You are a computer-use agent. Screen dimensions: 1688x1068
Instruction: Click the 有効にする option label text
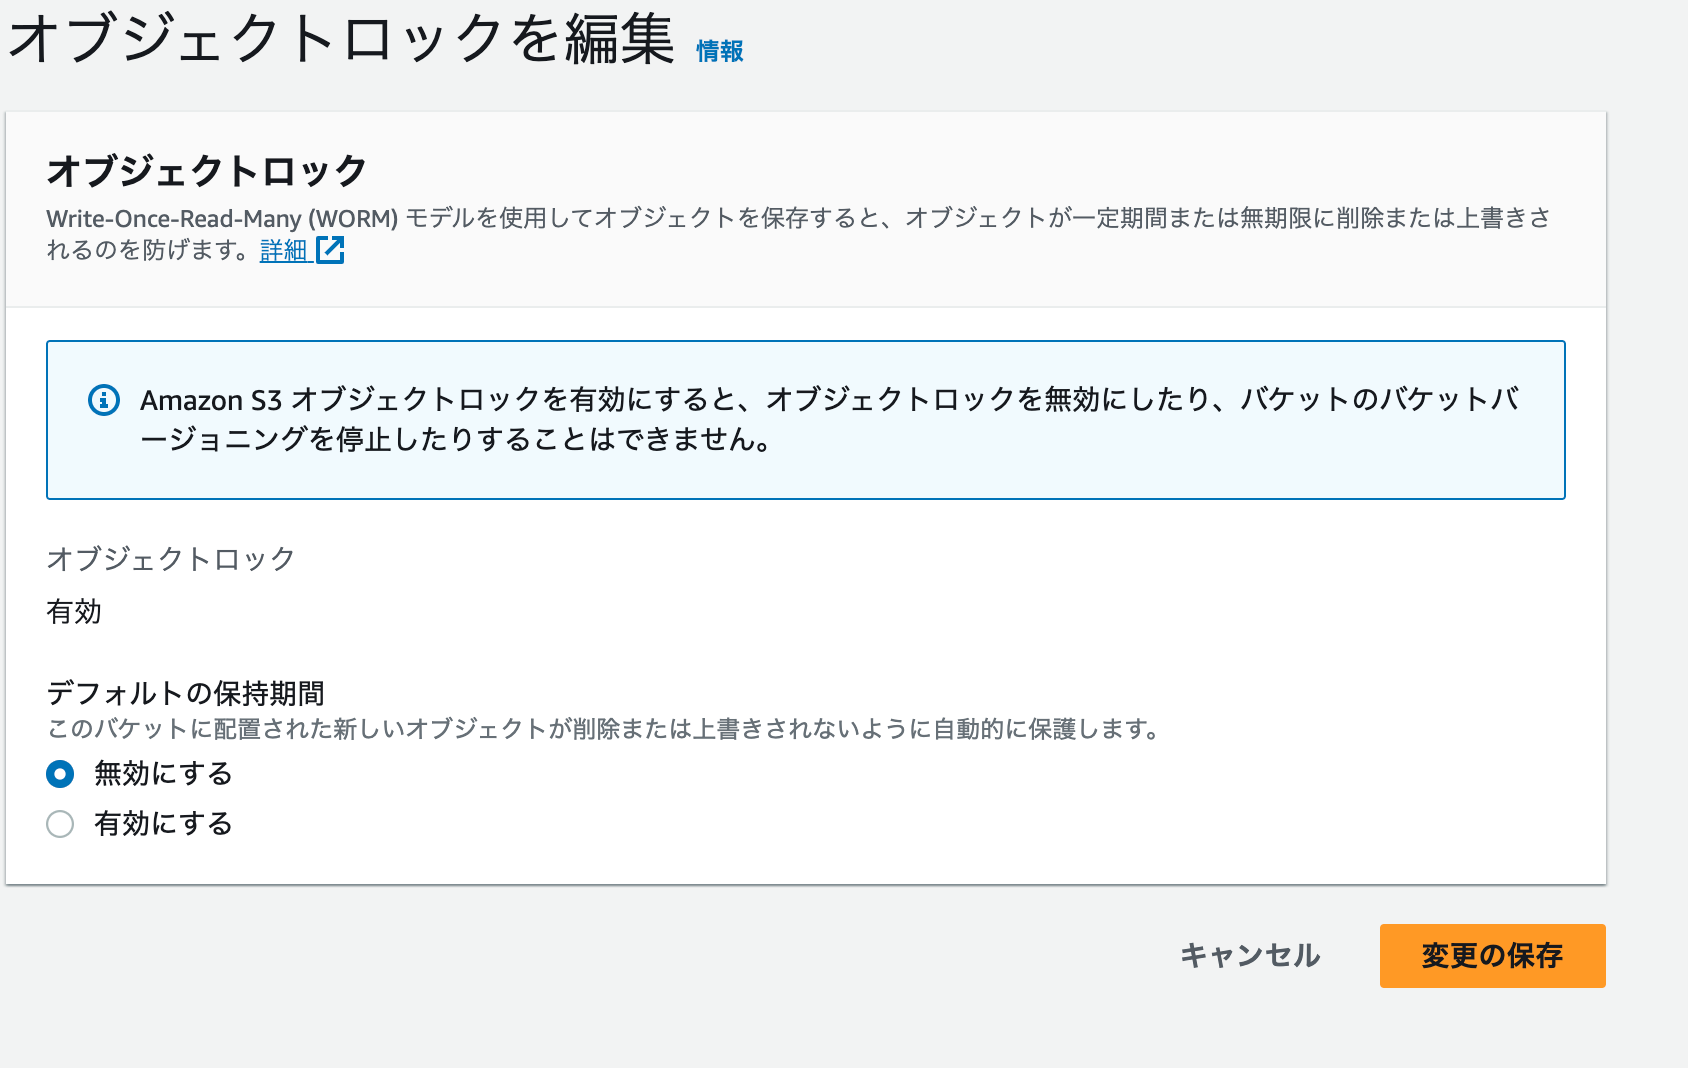pos(161,824)
